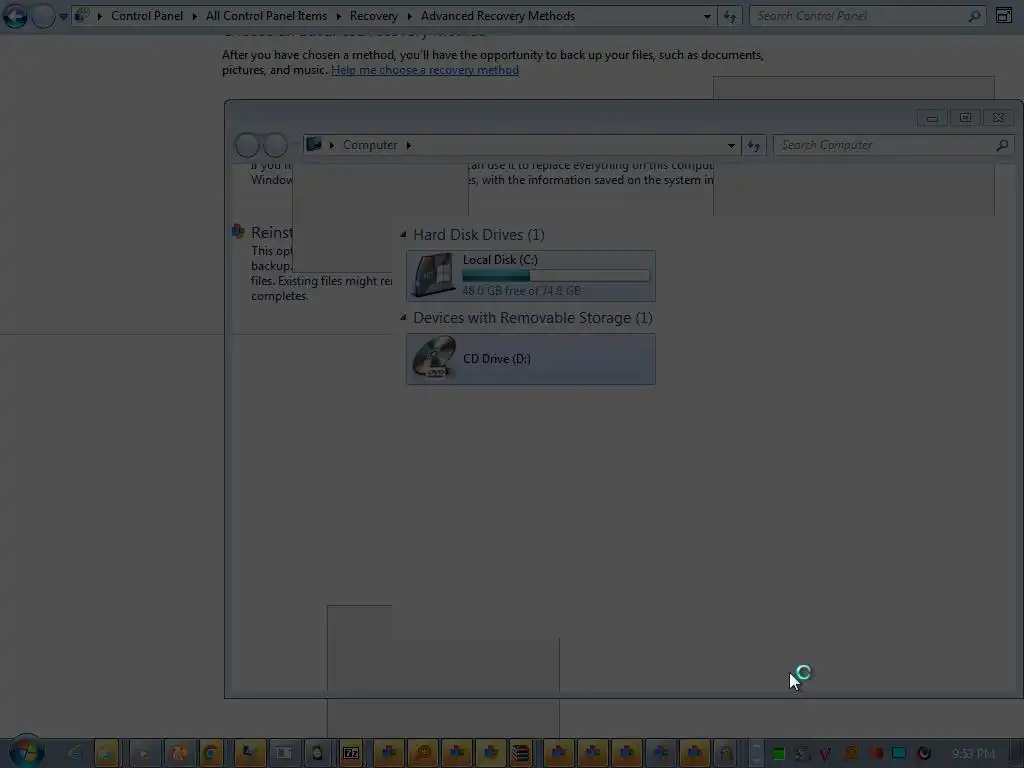The image size is (1024, 768).
Task: Expand chevron after All Control Panel Items
Action: [338, 16]
